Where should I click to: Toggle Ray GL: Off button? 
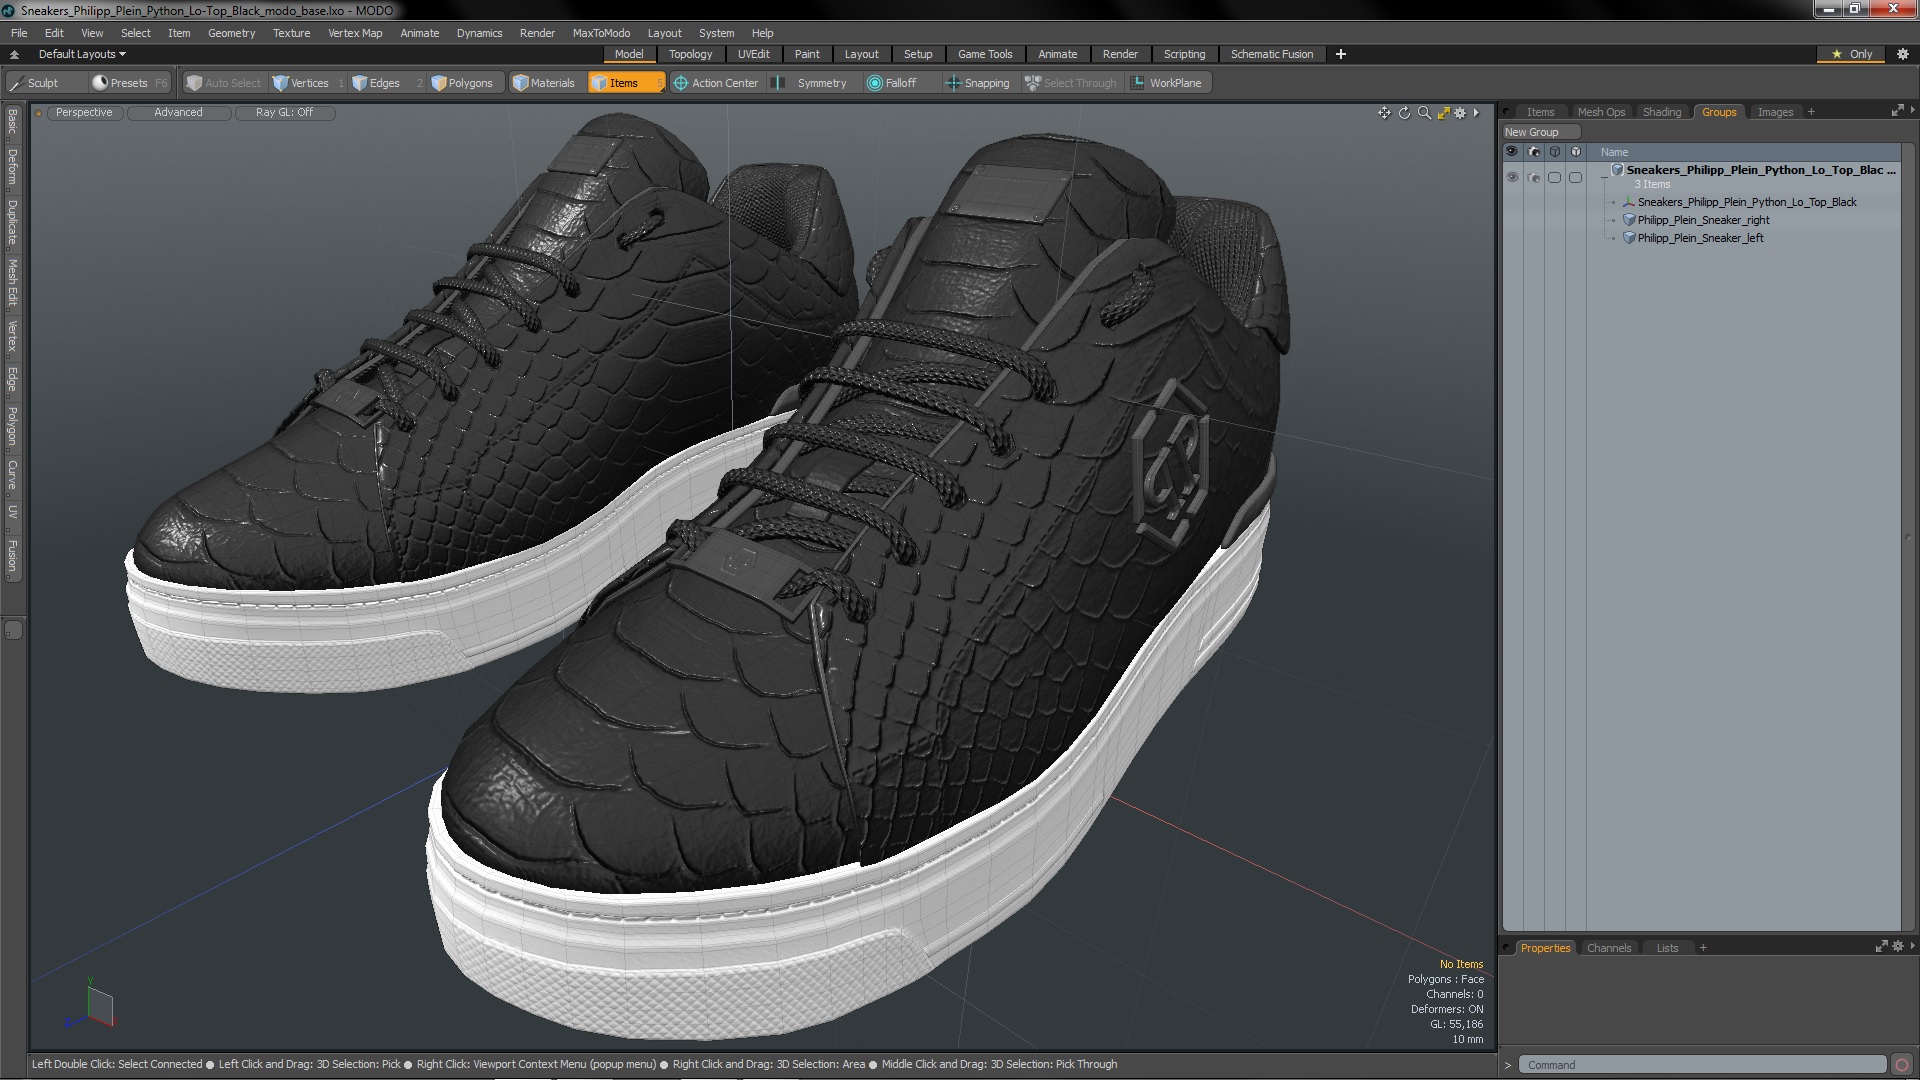[284, 113]
